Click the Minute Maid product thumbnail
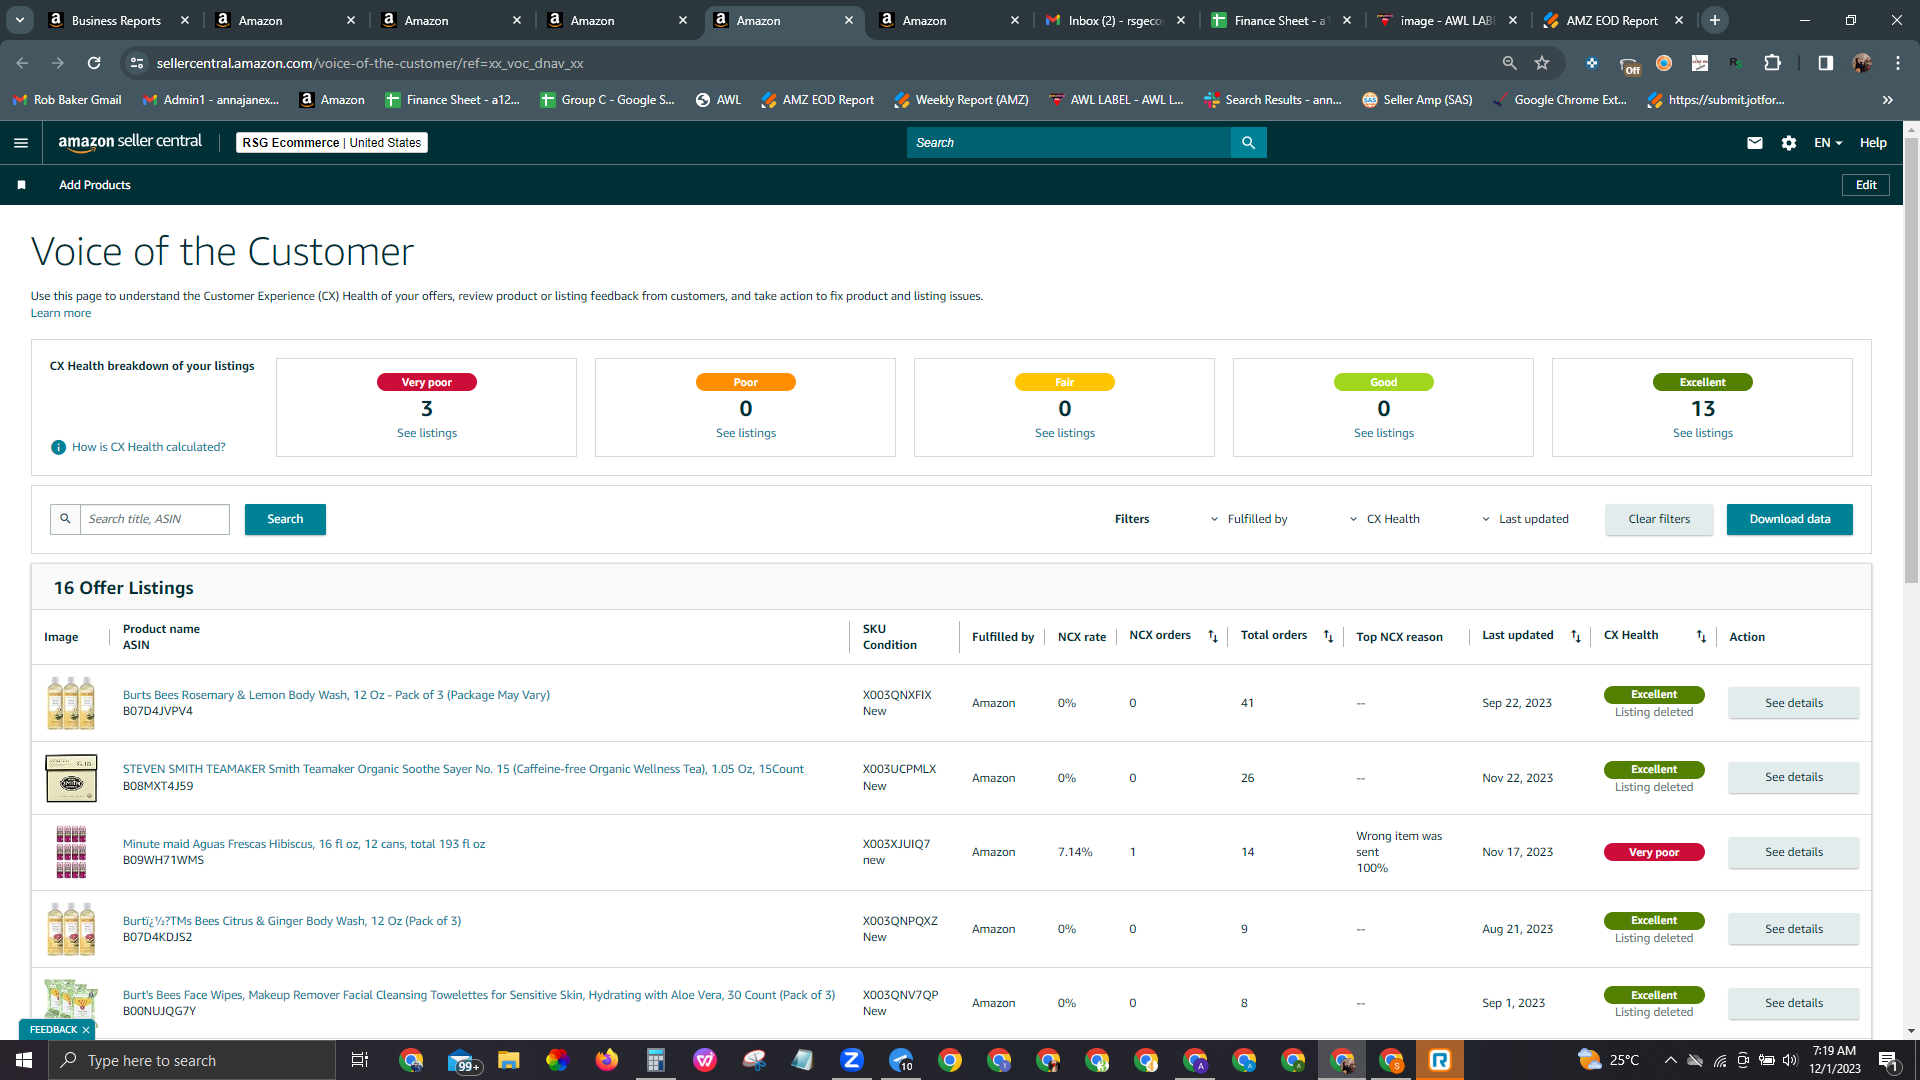This screenshot has height=1080, width=1920. [x=71, y=852]
